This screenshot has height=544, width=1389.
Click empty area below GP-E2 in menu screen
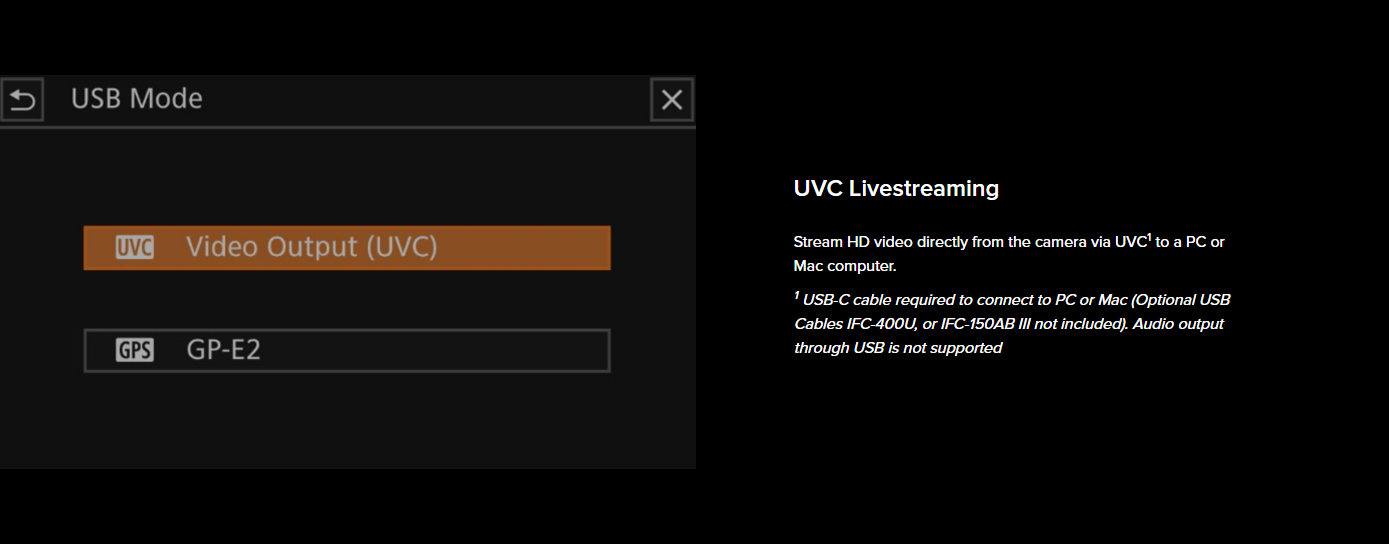[x=347, y=420]
